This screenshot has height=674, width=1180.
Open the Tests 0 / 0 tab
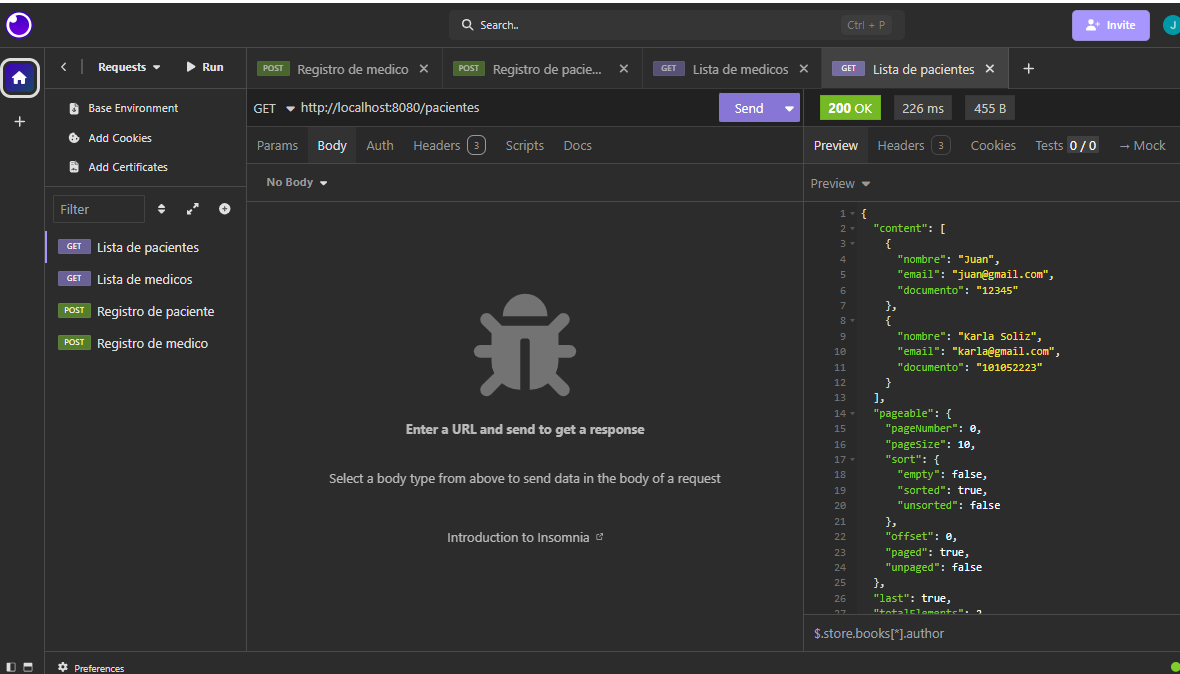(1066, 145)
